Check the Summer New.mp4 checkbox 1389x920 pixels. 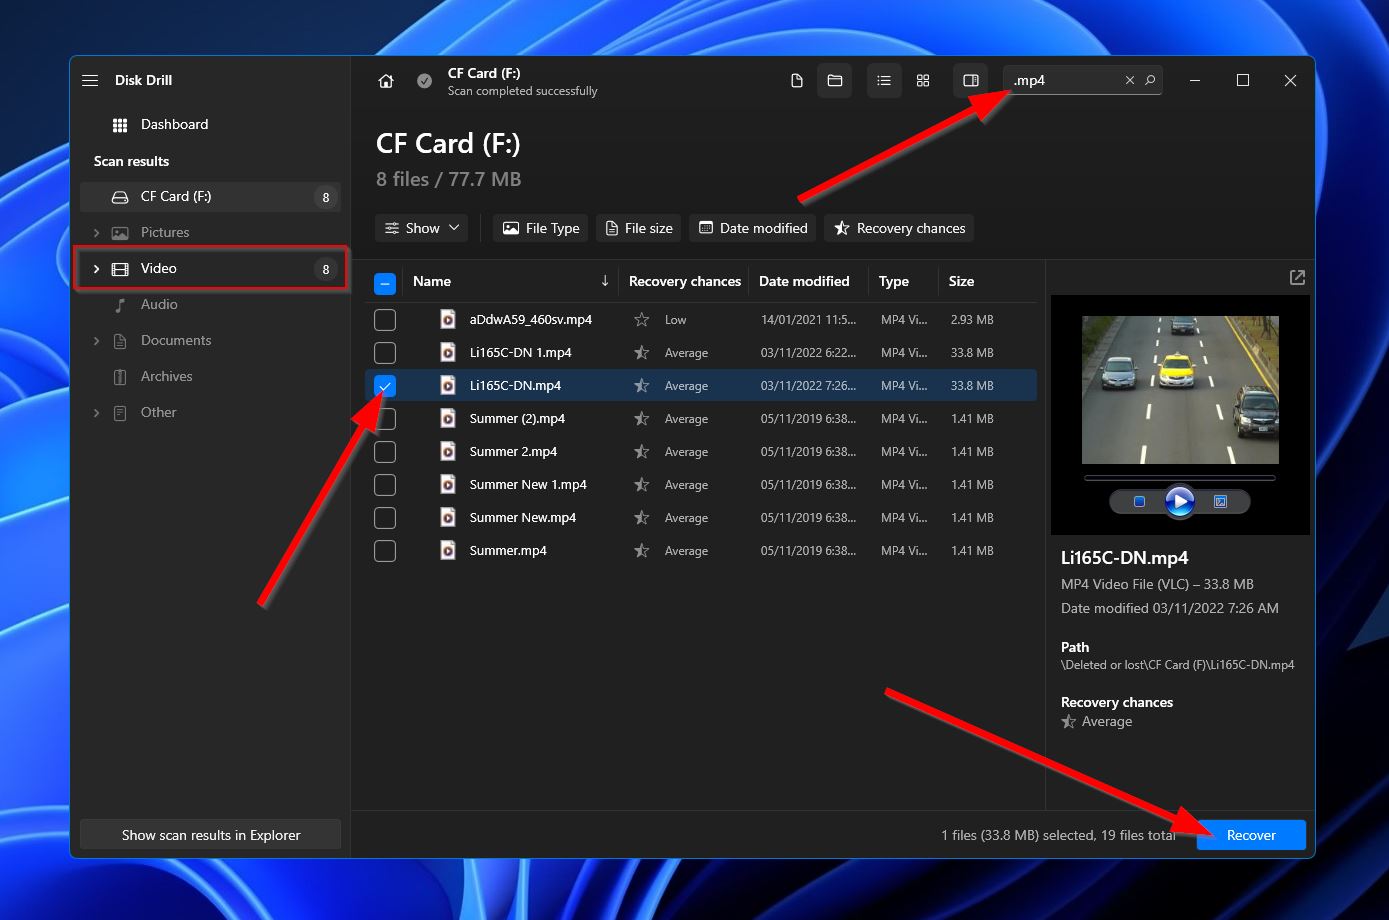(385, 518)
